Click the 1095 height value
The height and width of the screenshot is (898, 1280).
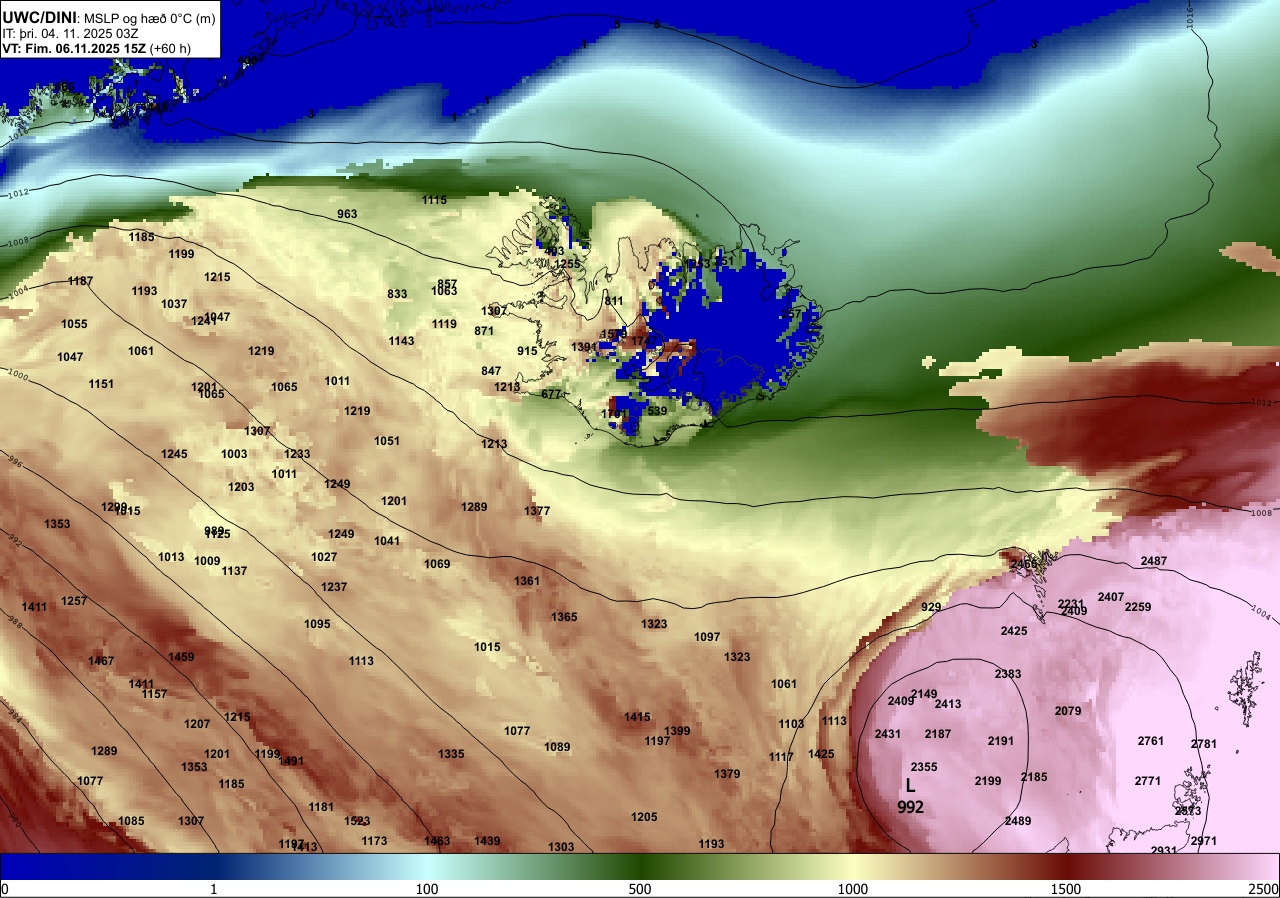(x=317, y=624)
